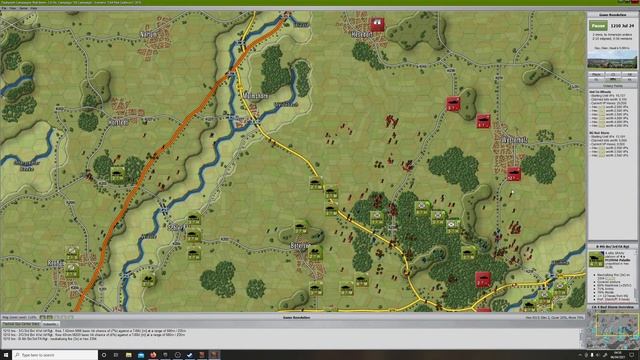Switch to the Subunits tab

coord(50,324)
